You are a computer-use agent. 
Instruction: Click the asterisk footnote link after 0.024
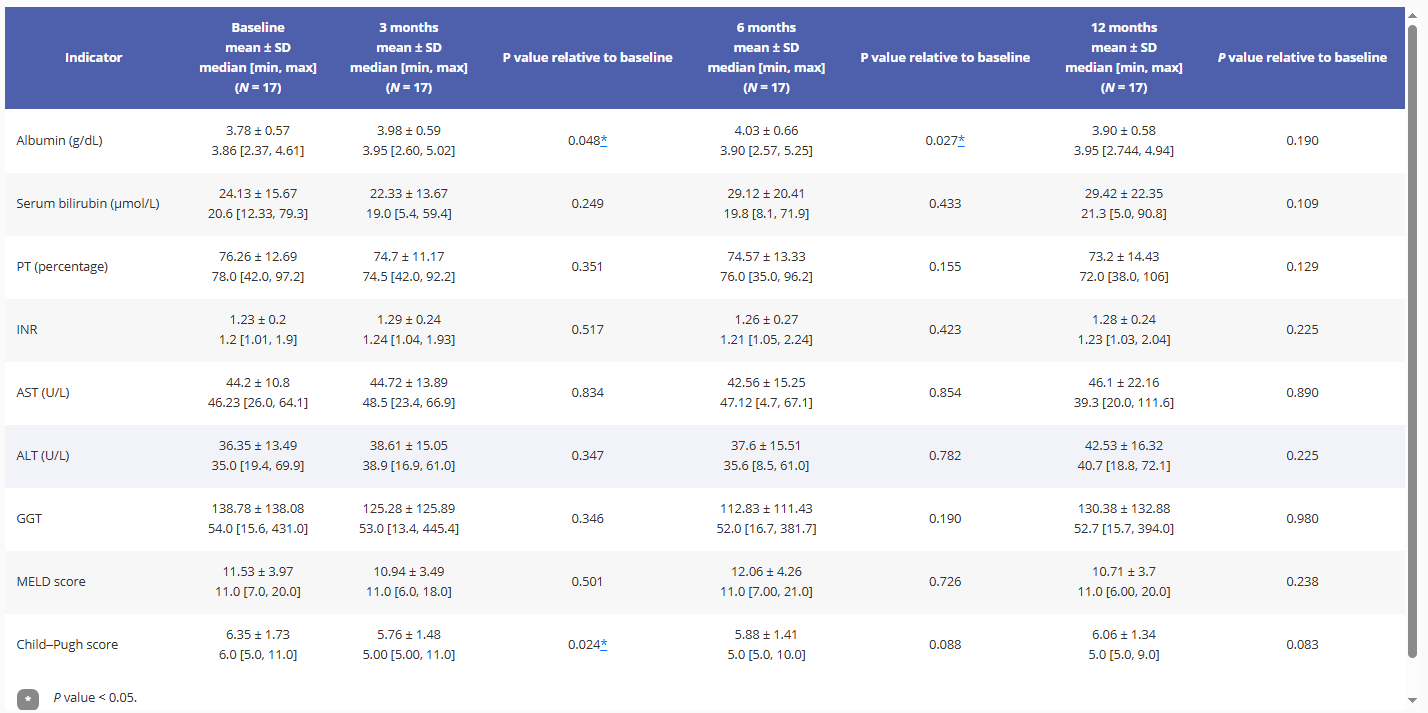pyautogui.click(x=604, y=645)
